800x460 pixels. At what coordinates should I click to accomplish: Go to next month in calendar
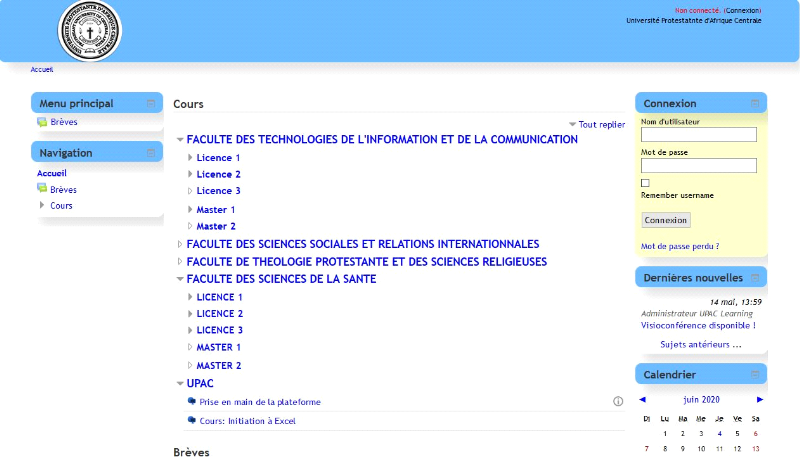[760, 399]
